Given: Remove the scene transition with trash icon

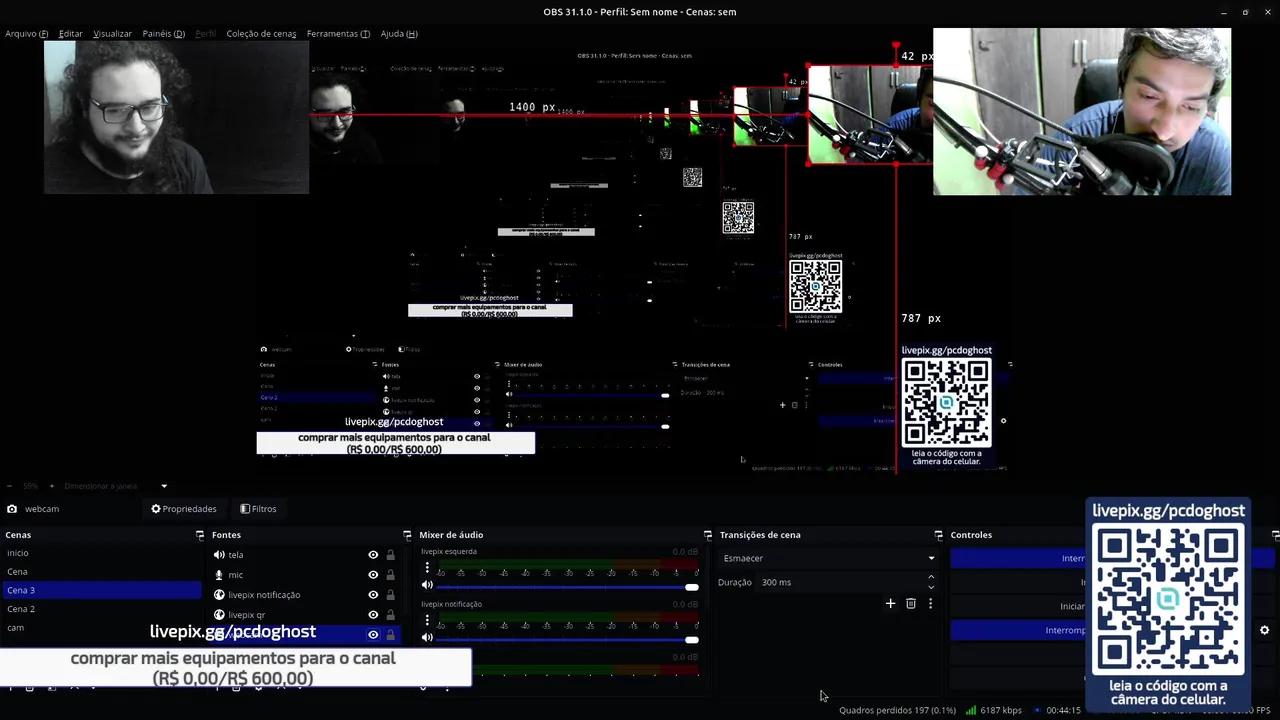Looking at the screenshot, I should (910, 603).
